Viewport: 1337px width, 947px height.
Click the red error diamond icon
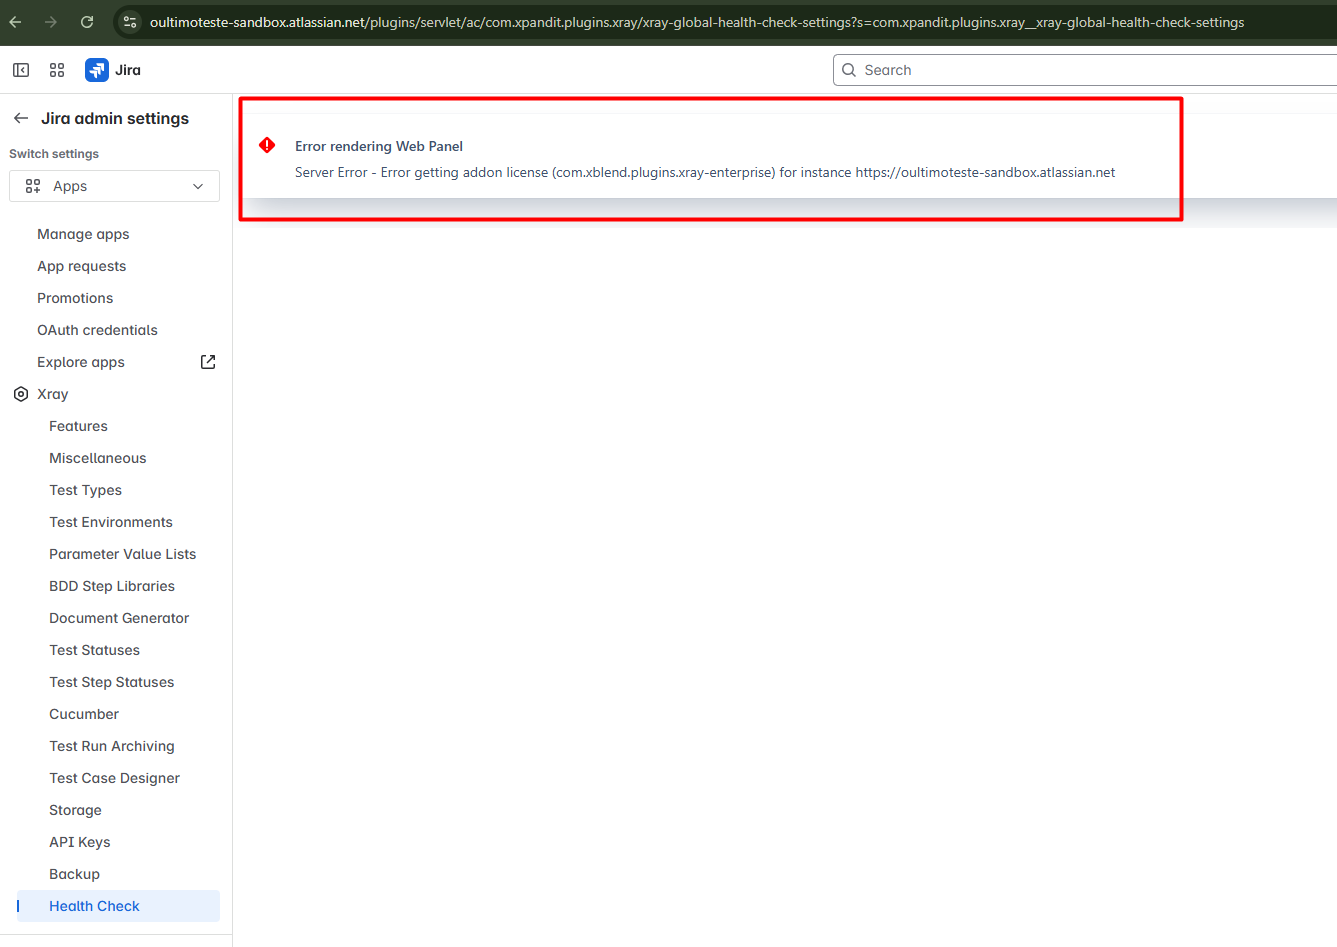[x=267, y=145]
